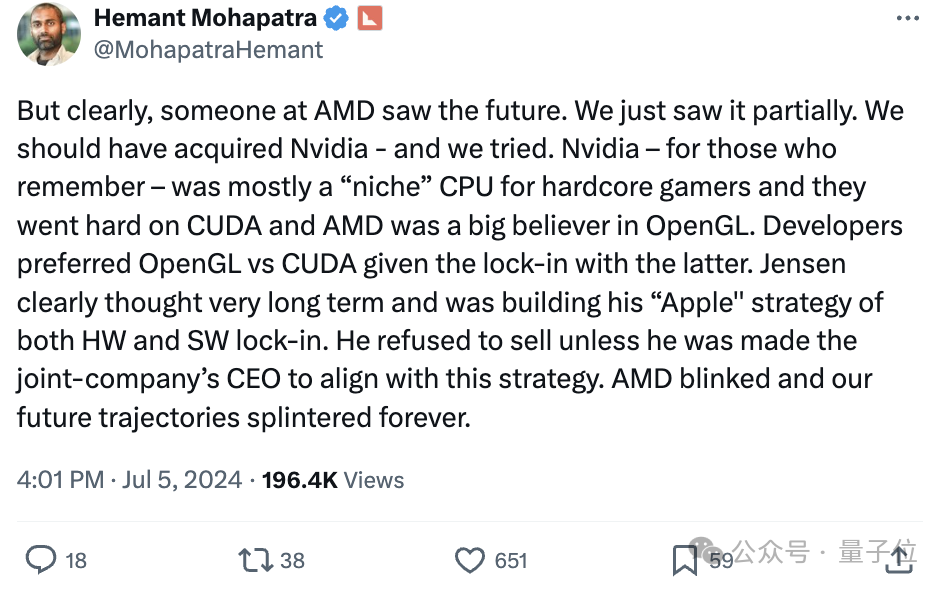Click Hemant Mohapatra's profile avatar
Screen dimensions: 948x590
tap(48, 34)
